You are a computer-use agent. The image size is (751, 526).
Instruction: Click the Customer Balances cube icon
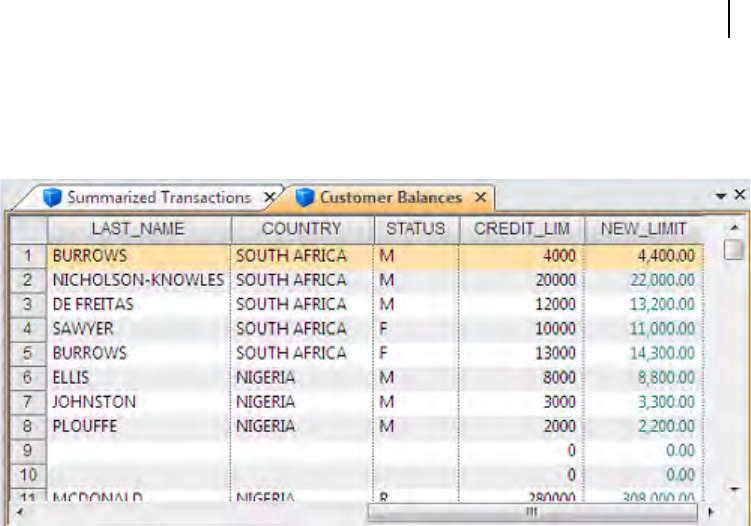click(305, 197)
